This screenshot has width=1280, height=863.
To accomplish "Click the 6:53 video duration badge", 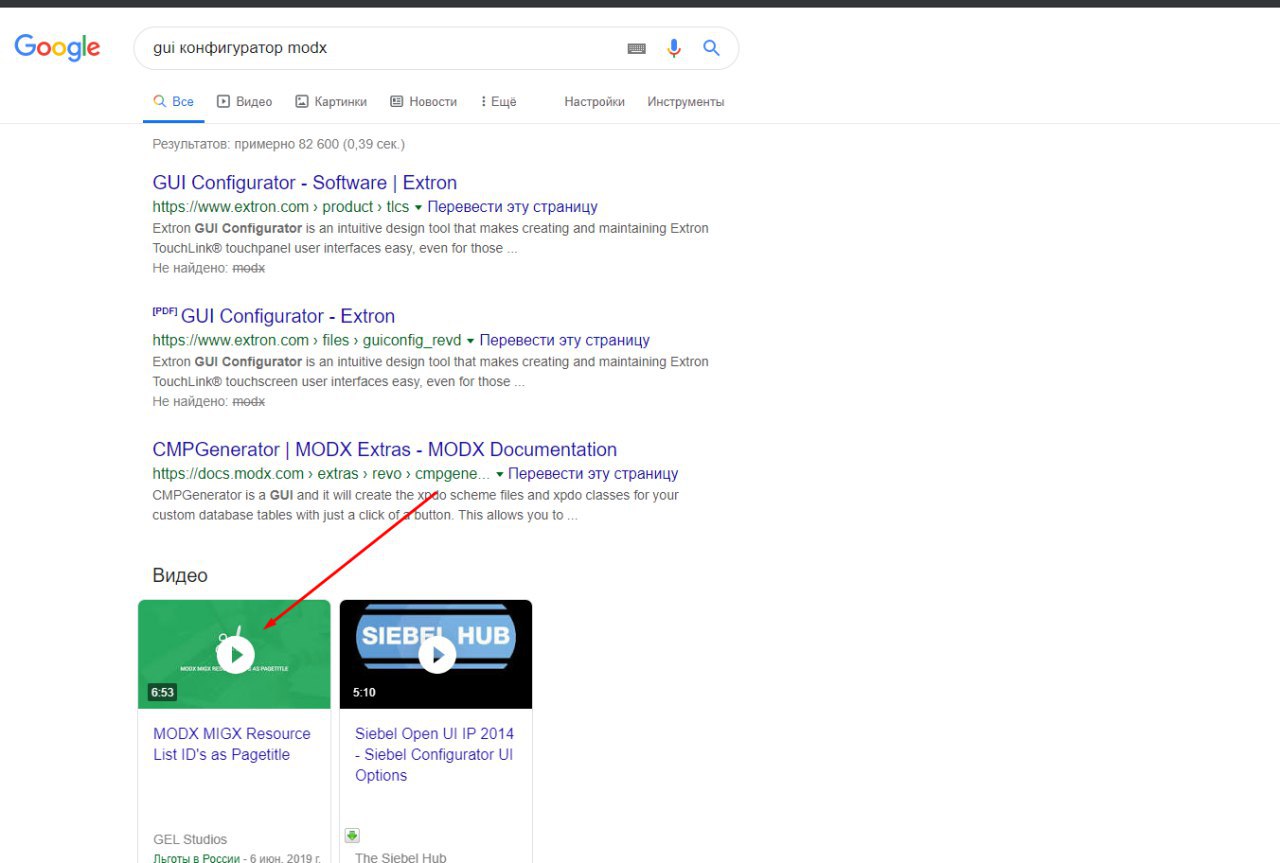I will 162,692.
